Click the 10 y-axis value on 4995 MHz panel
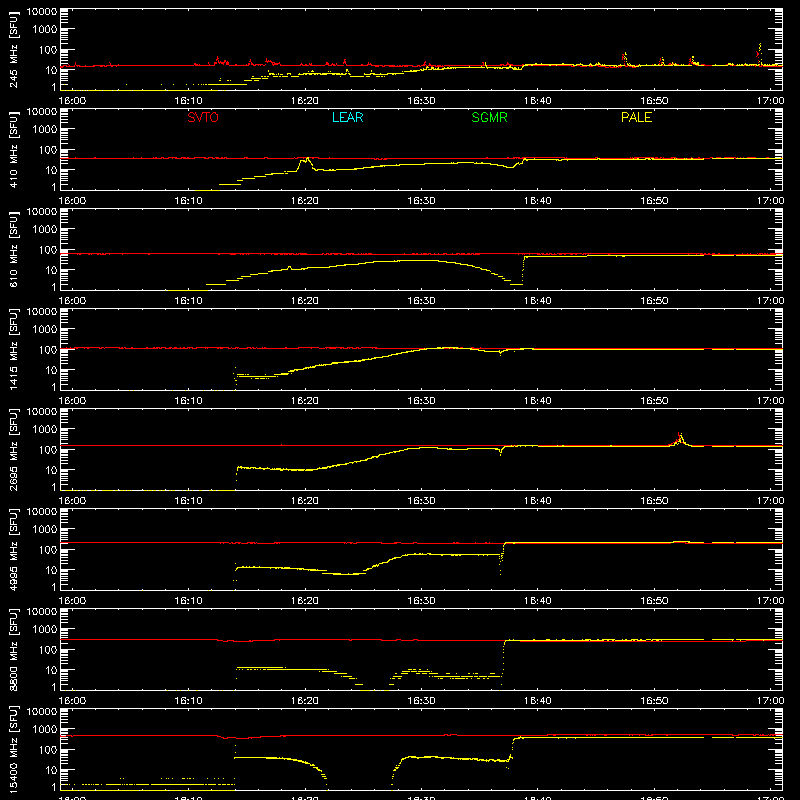Image resolution: width=800 pixels, height=800 pixels. 51,570
